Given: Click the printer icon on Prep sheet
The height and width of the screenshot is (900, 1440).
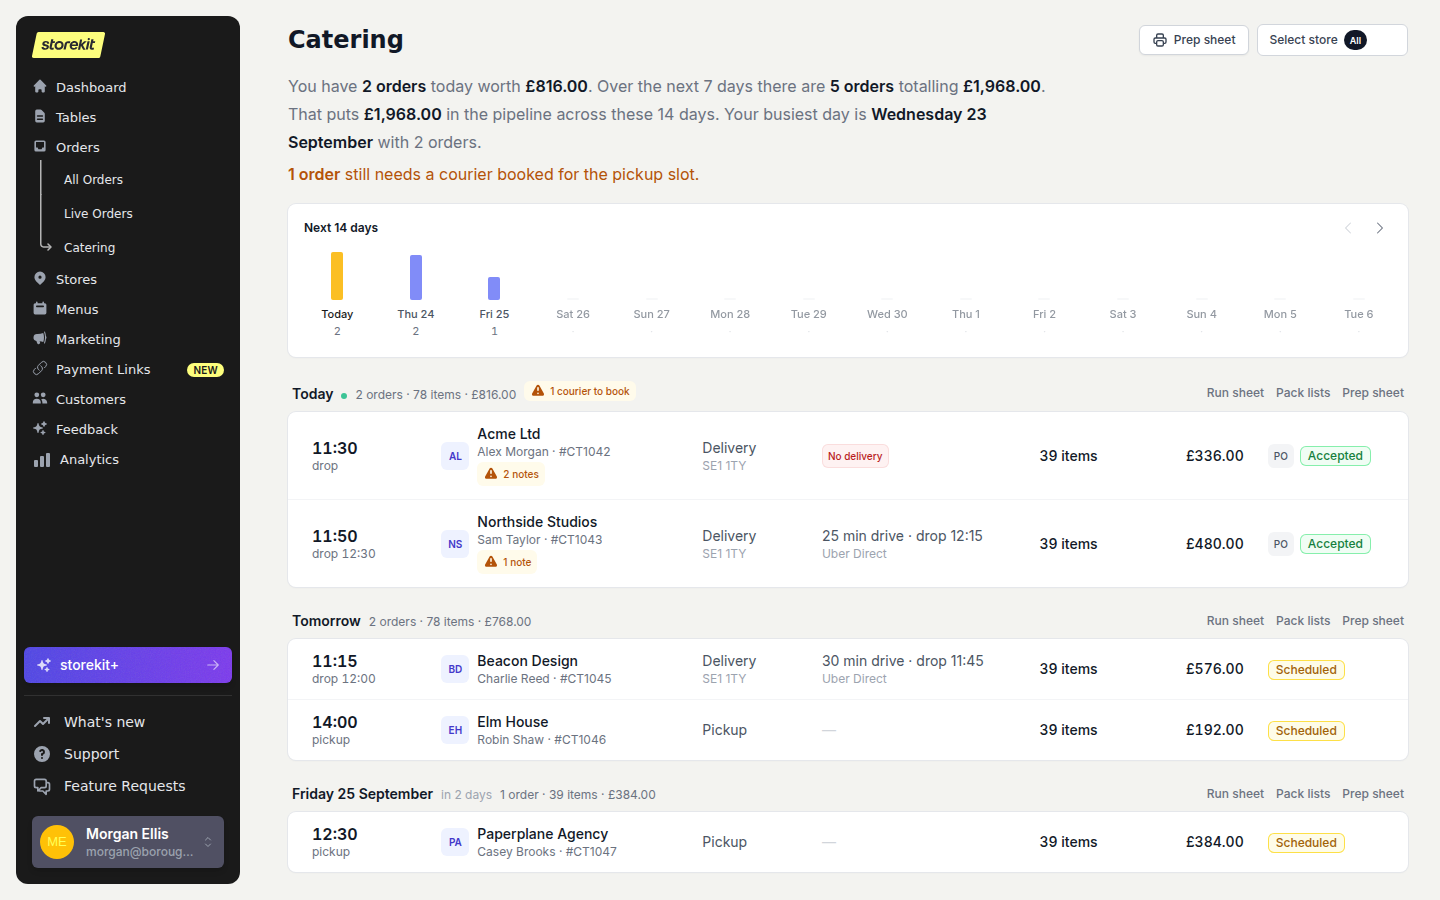Looking at the screenshot, I should (x=1160, y=40).
